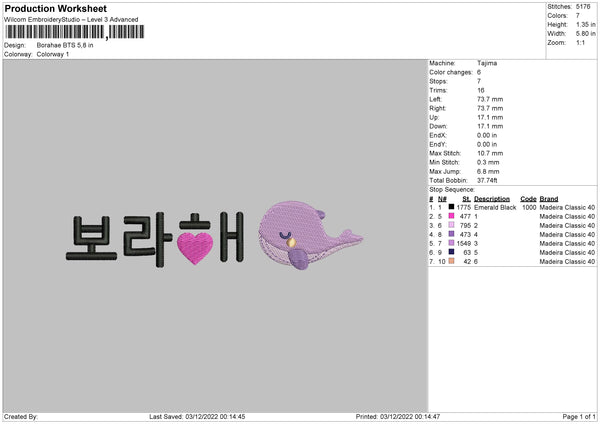Click the Max Jump value 6.8 mm

[x=488, y=171]
